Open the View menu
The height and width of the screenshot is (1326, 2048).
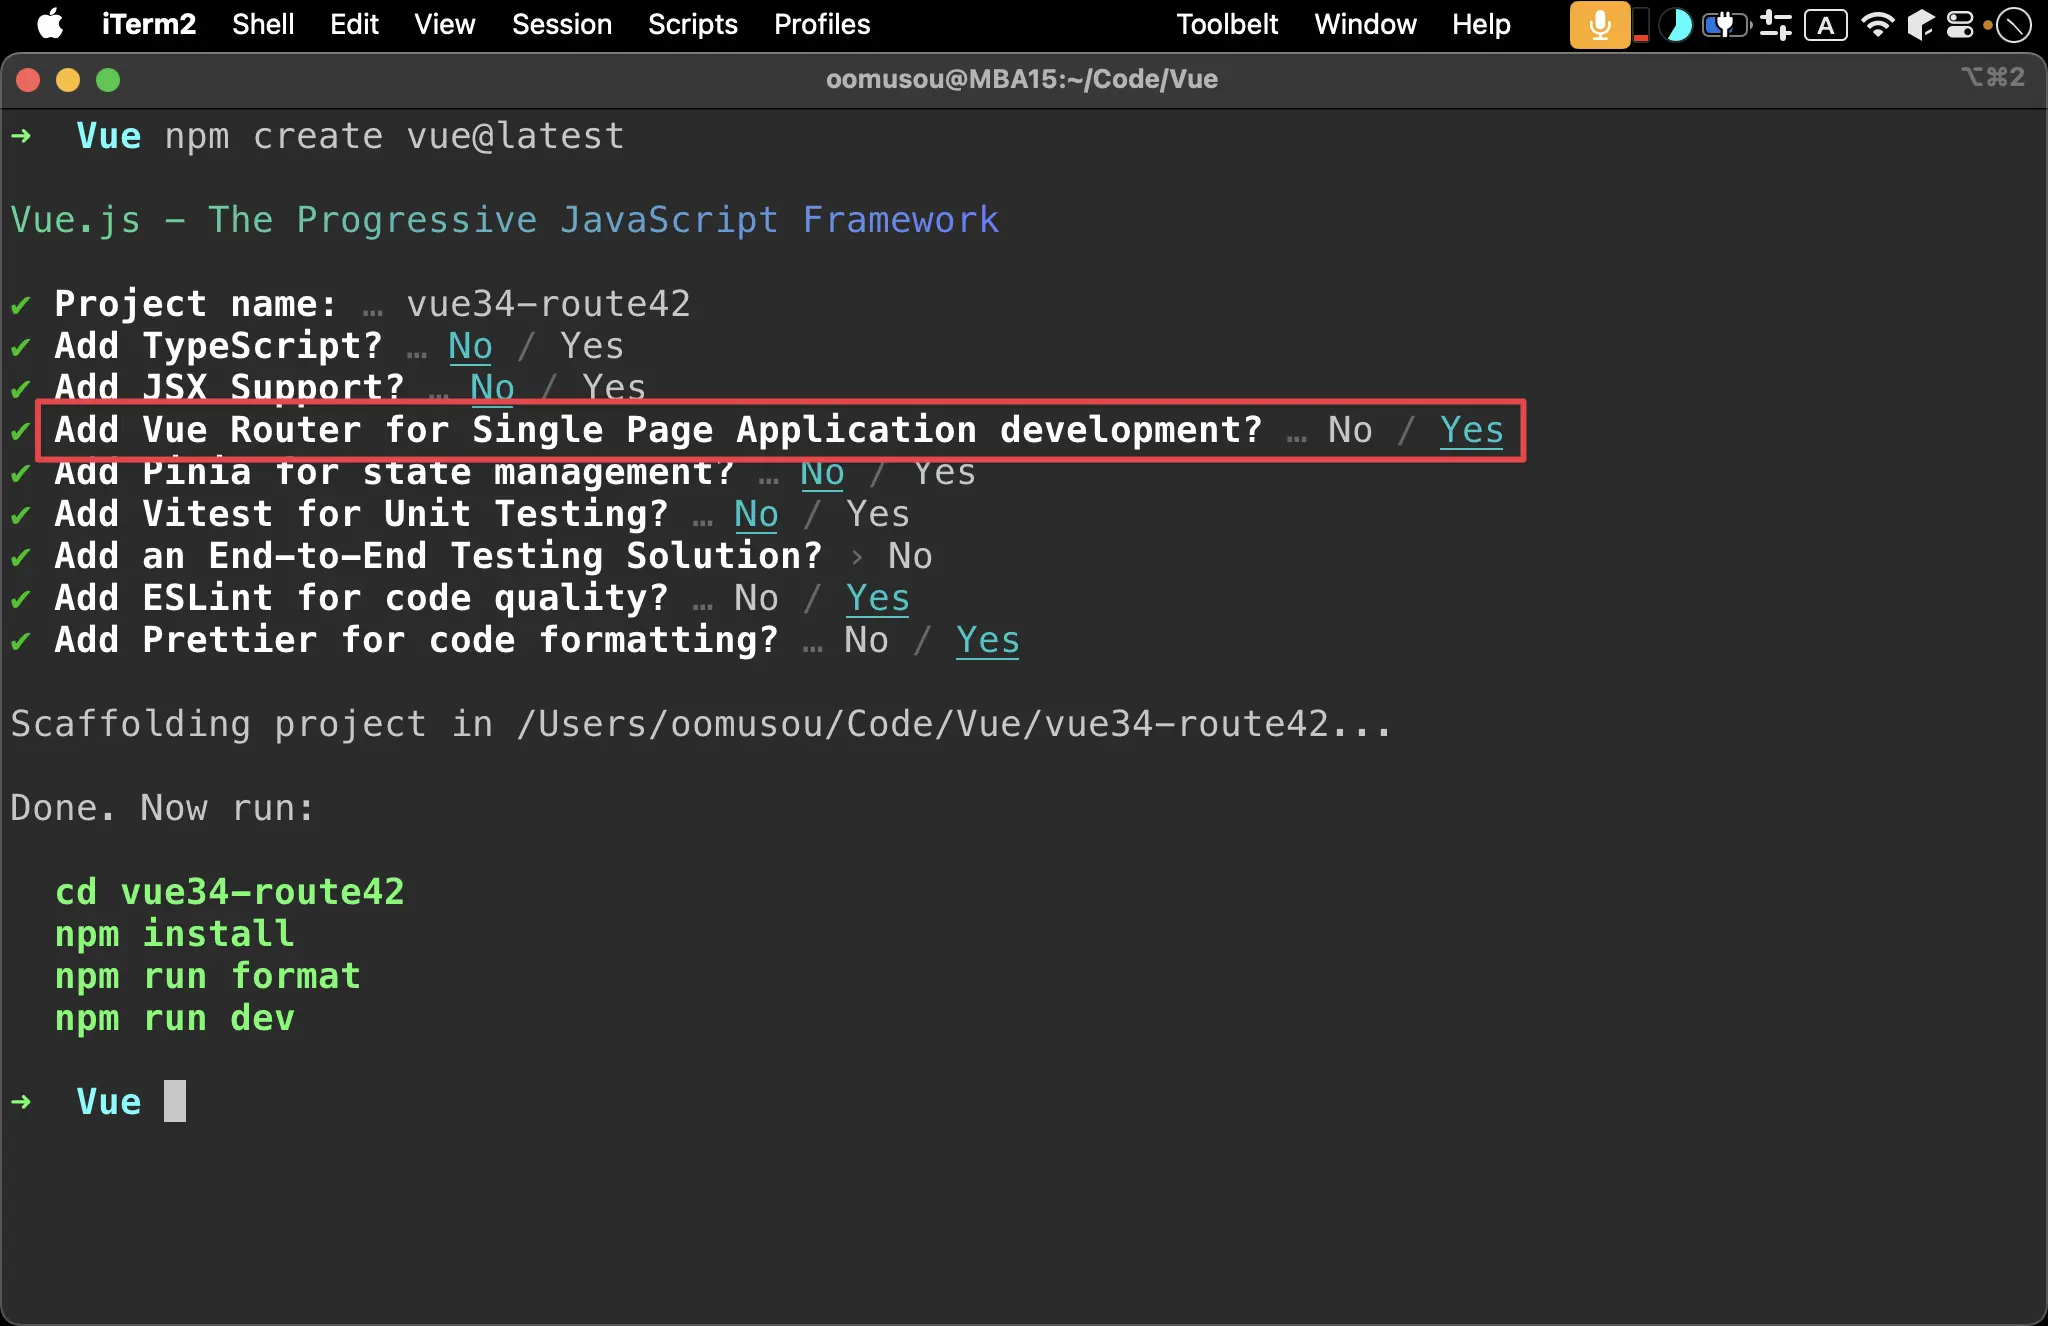coord(445,24)
